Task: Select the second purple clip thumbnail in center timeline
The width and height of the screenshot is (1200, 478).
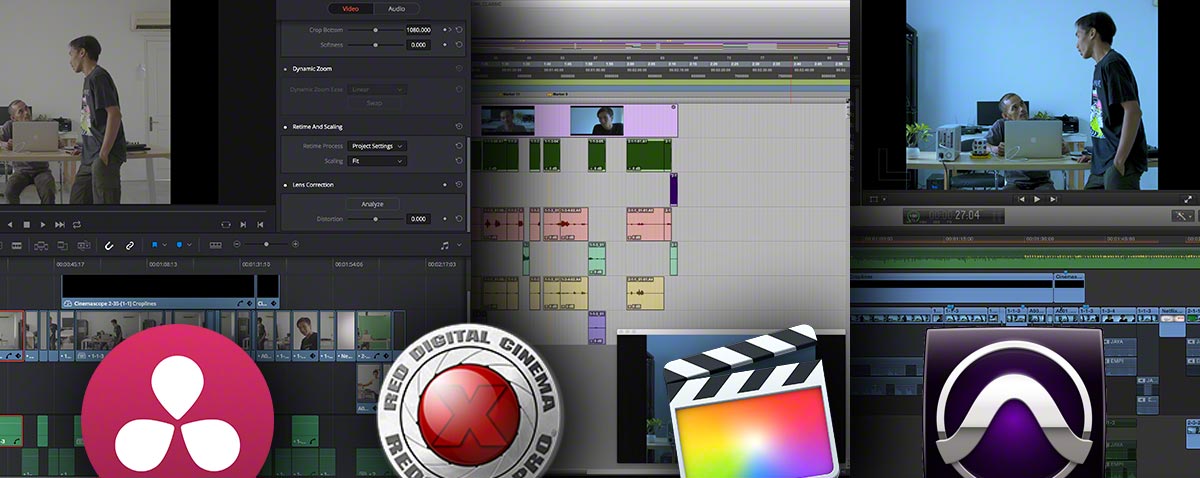Action: 597,121
